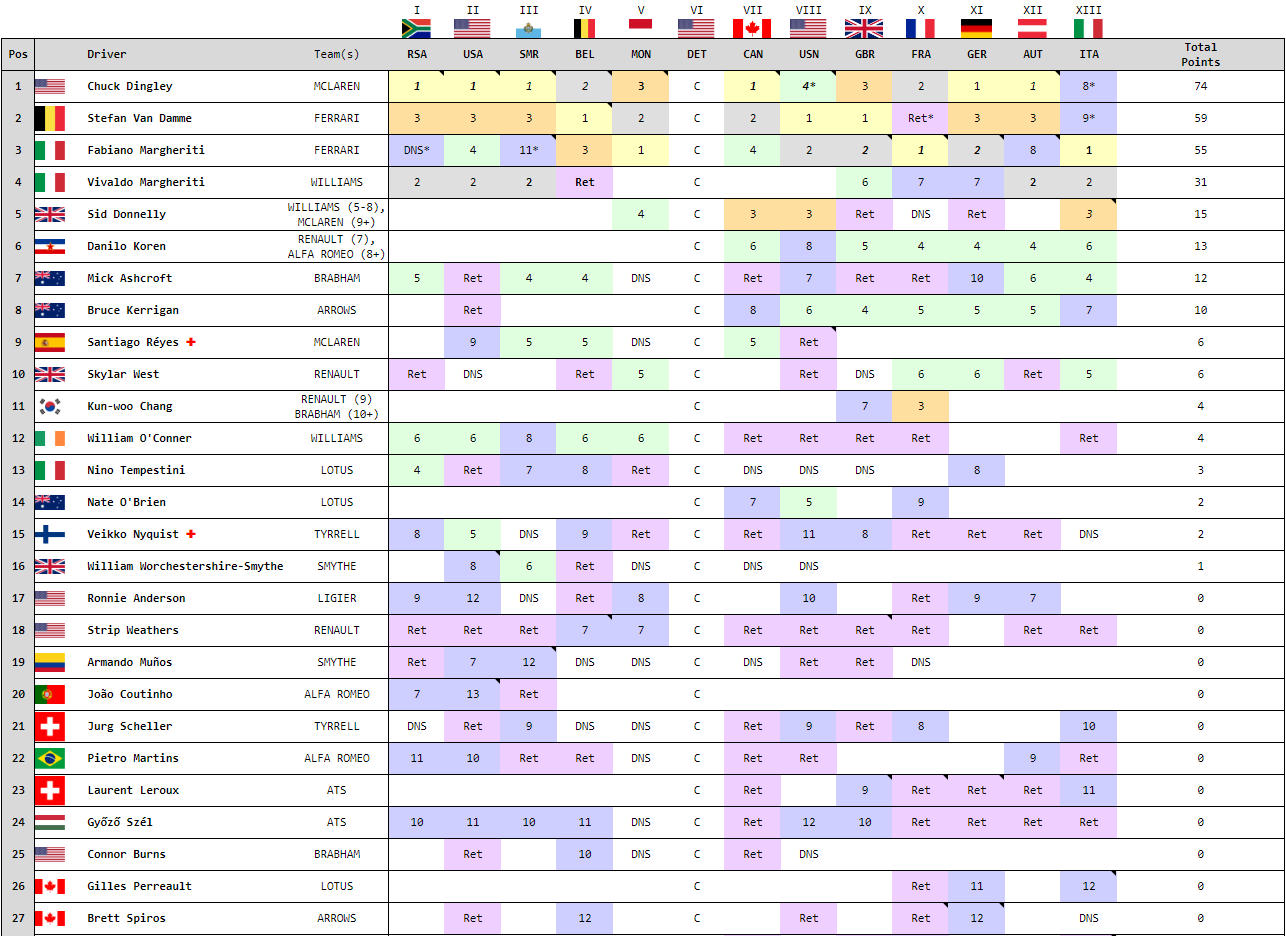Open the Hungarian flag beside Győző Szél
Viewport: 1286px width, 936px height.
[50, 822]
